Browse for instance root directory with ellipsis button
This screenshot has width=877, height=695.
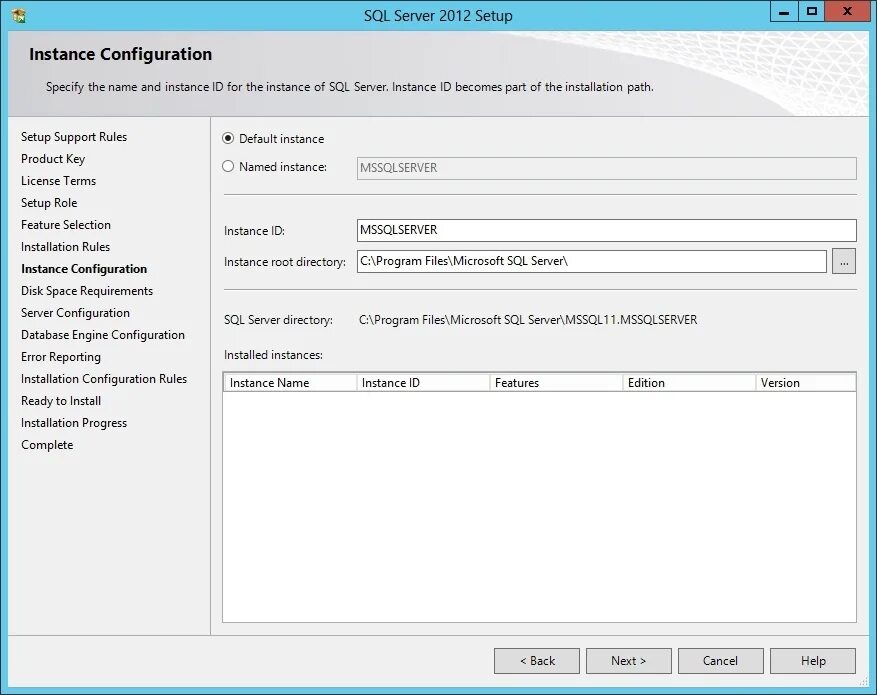click(843, 261)
